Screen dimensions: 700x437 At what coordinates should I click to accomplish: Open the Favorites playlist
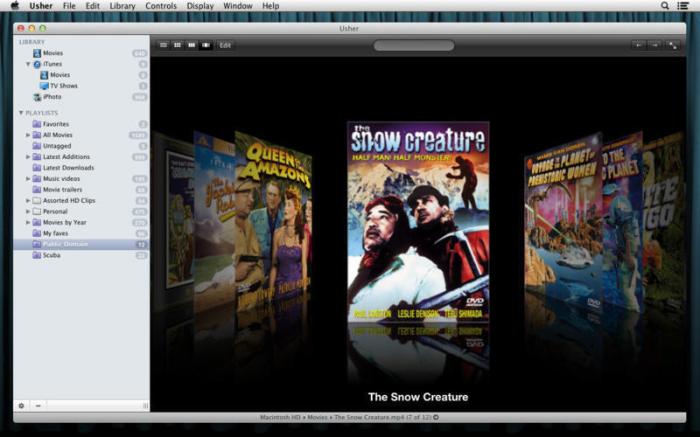[x=55, y=124]
